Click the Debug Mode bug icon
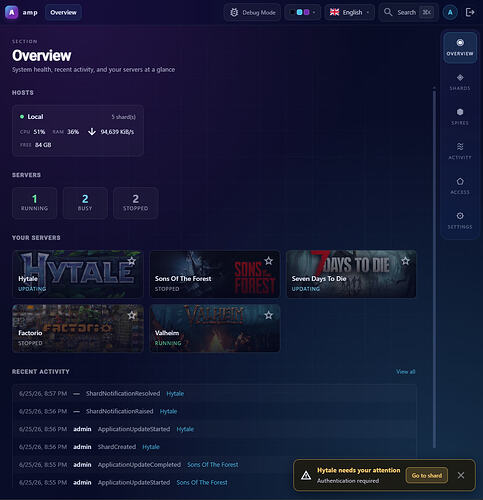Screen dimensions: 483x500 coord(234,12)
